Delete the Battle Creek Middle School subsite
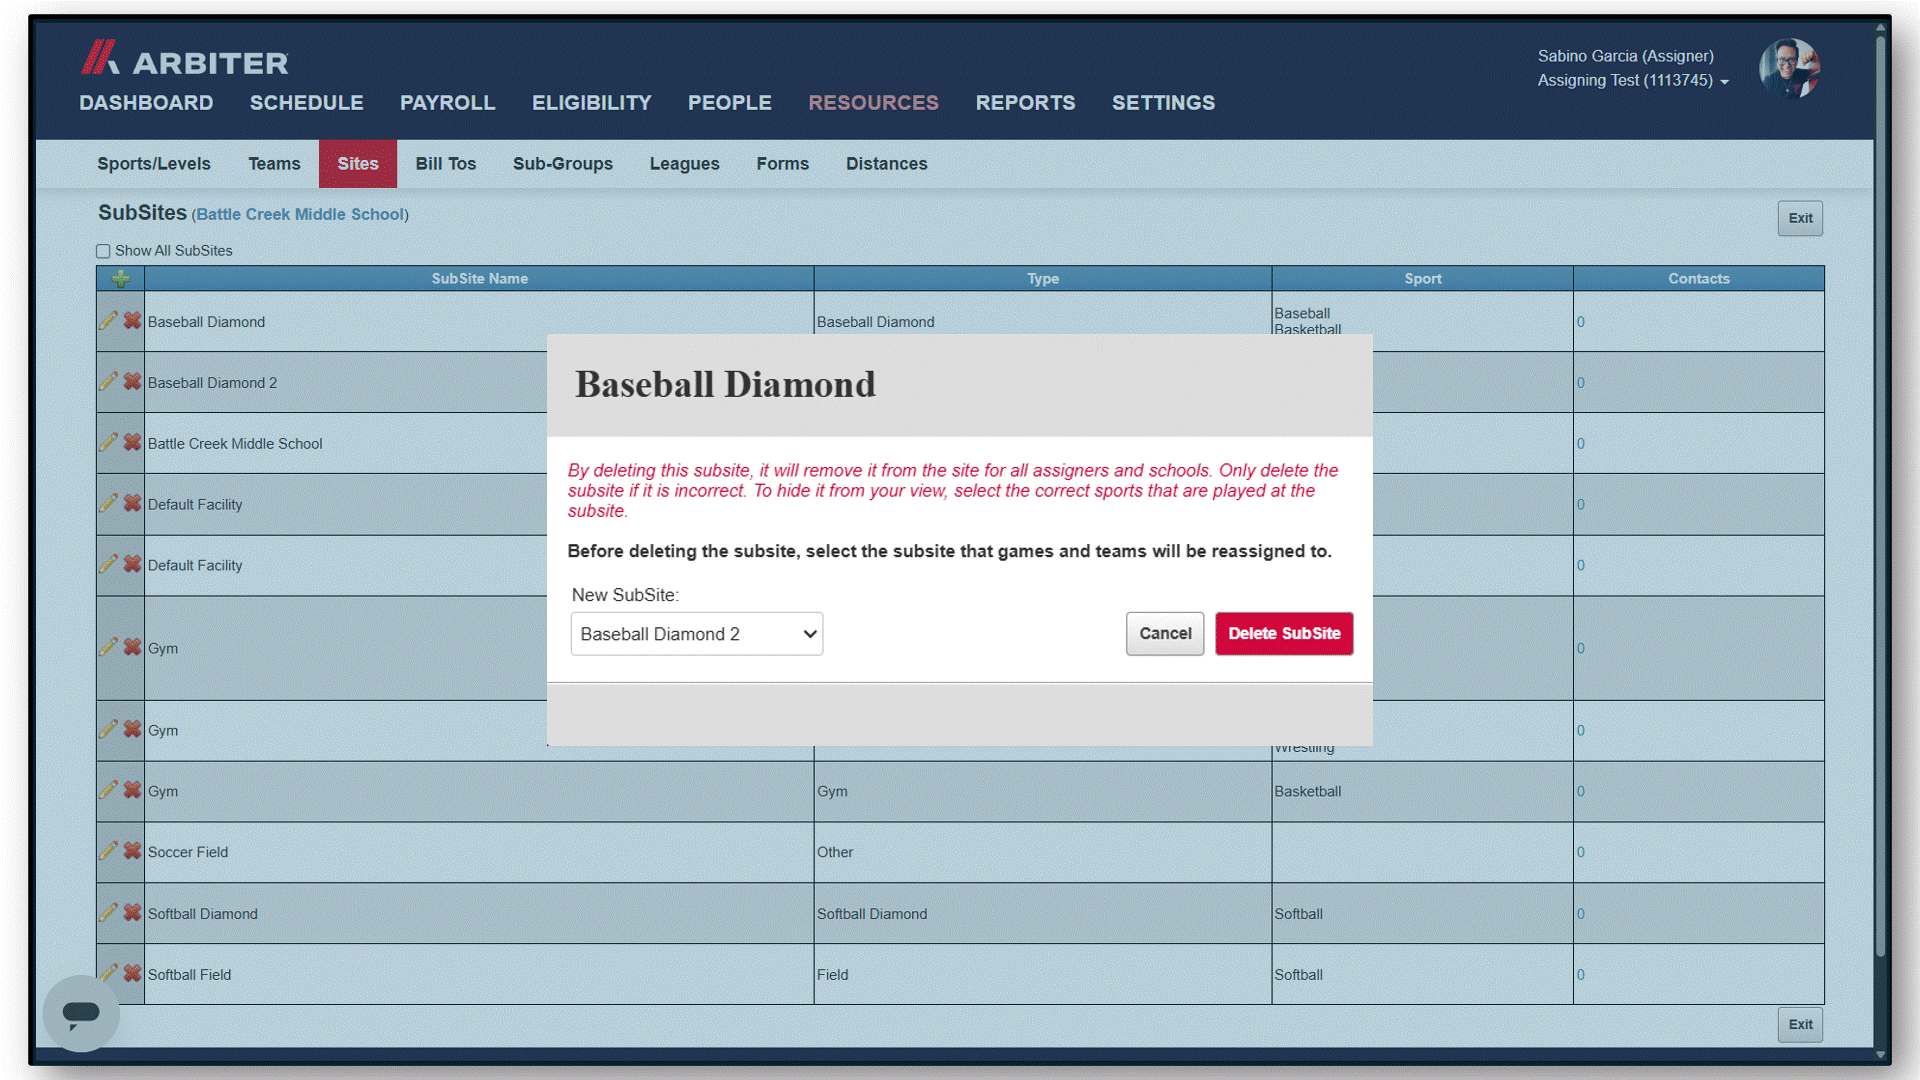Viewport: 1920px width, 1080px height. [x=132, y=442]
